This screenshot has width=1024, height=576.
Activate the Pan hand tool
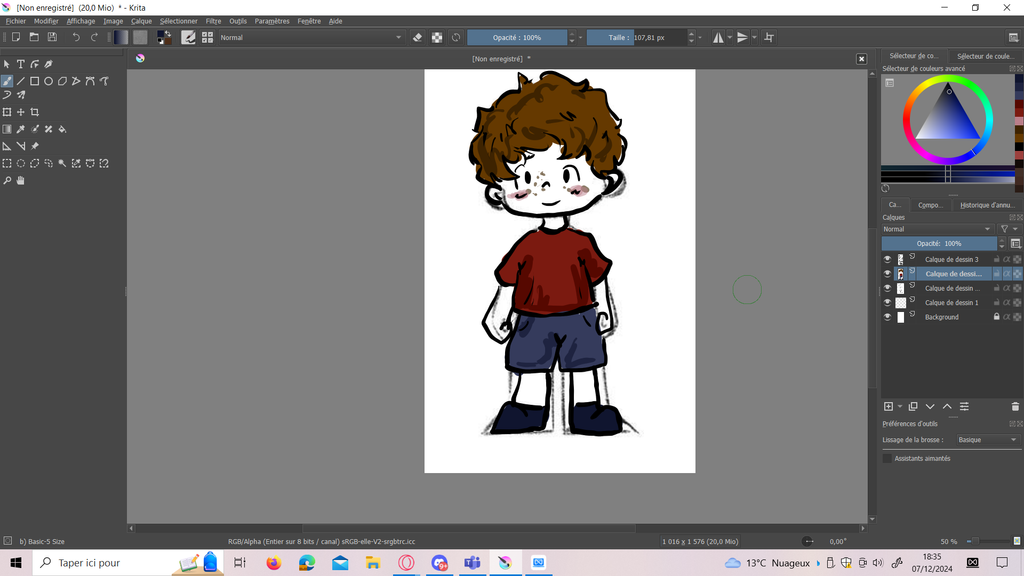20,181
